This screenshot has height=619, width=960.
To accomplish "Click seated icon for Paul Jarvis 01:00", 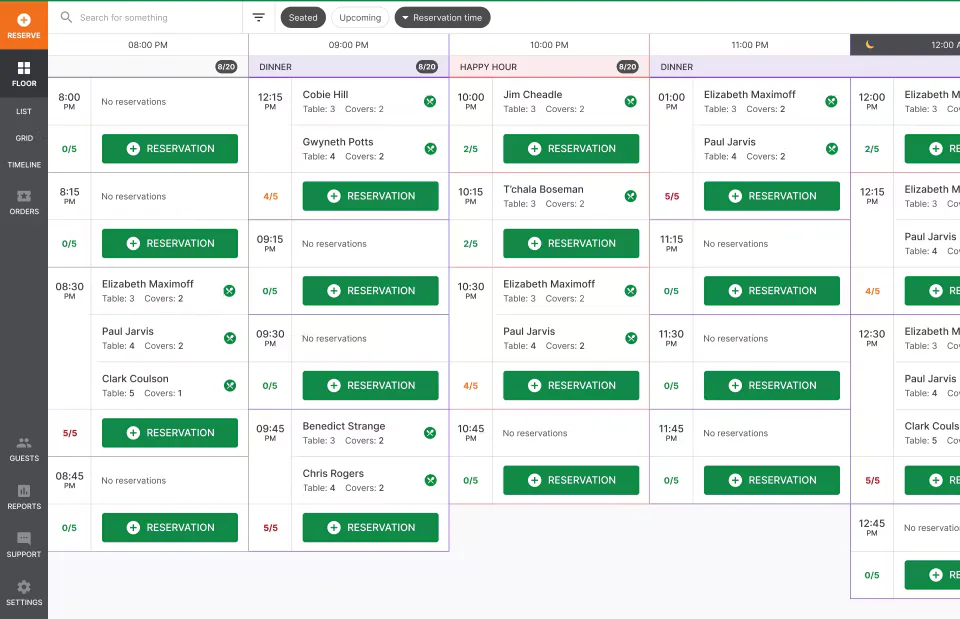I will coord(831,149).
